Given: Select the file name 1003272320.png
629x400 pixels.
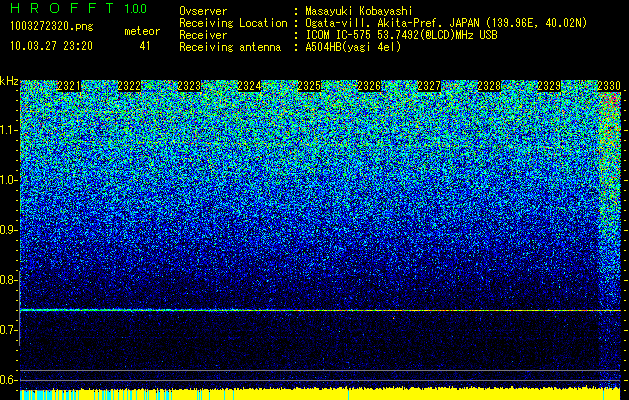Looking at the screenshot, I should (52, 27).
